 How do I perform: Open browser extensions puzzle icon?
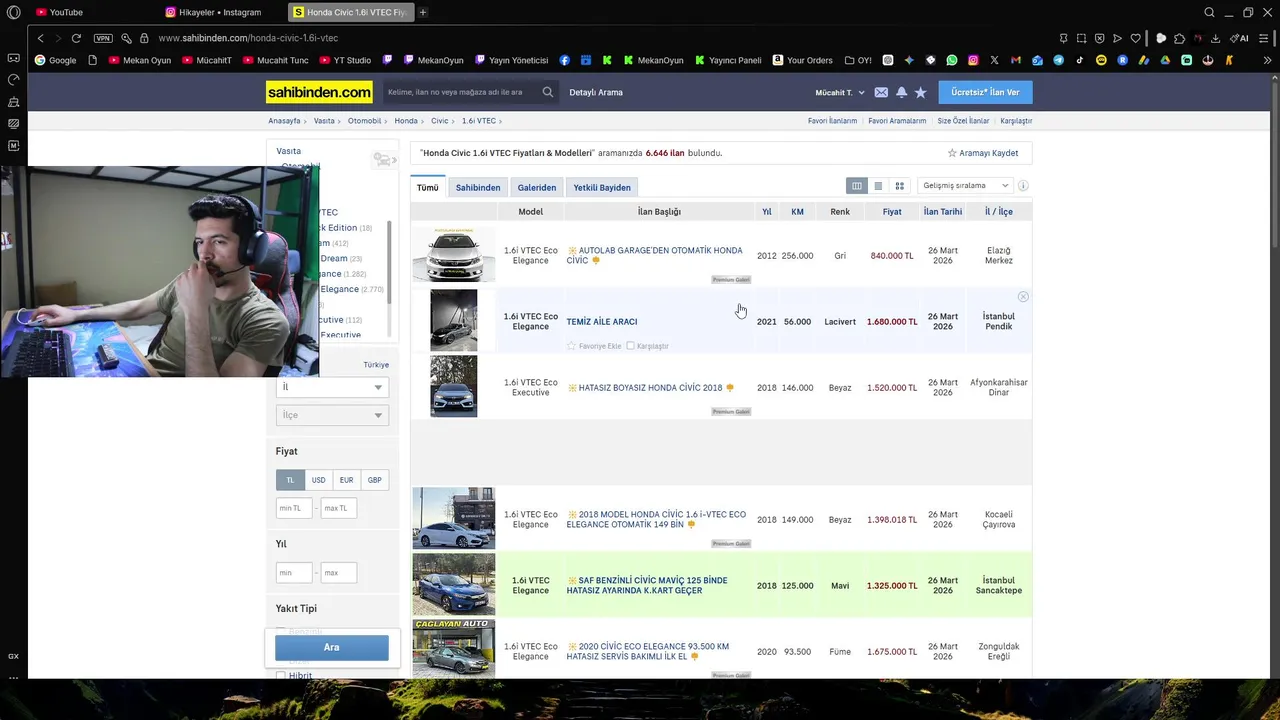pyautogui.click(x=1179, y=38)
